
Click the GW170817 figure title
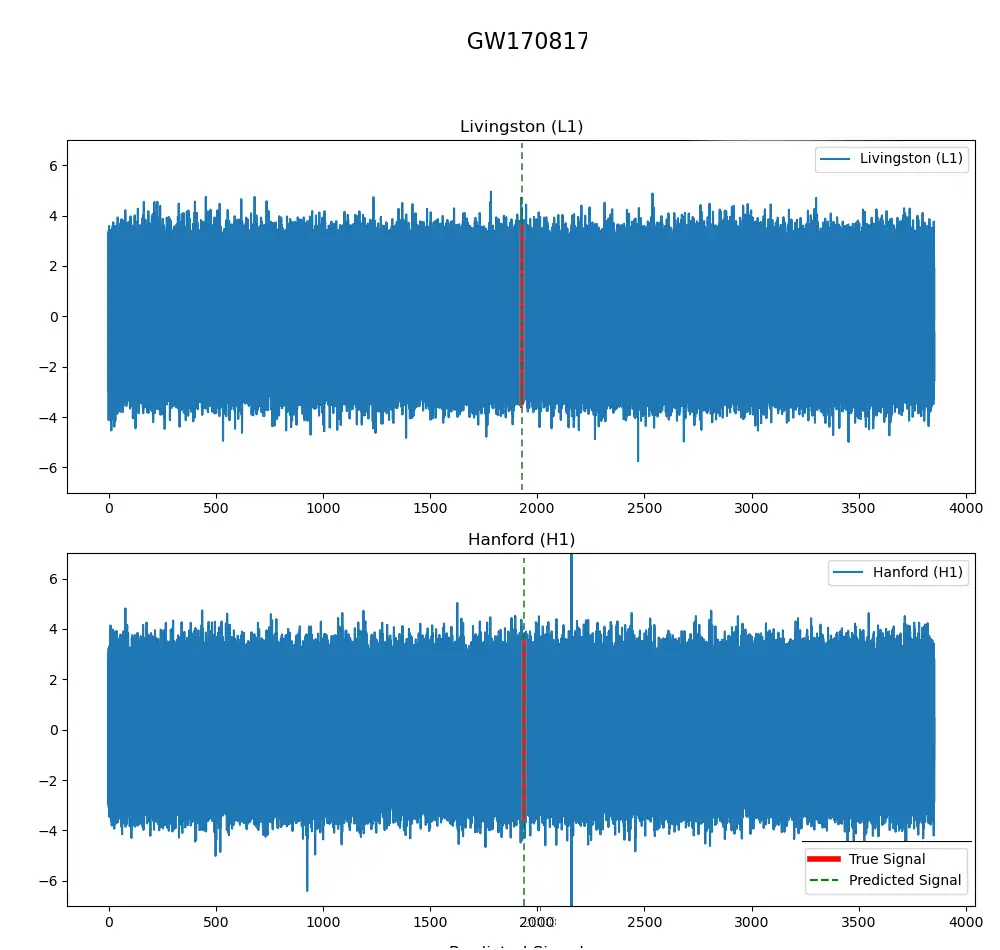tap(527, 42)
